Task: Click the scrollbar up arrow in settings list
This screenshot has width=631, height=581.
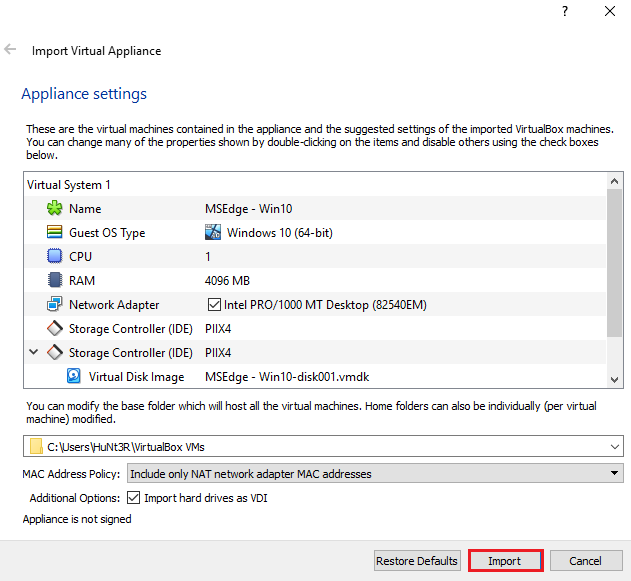Action: tap(614, 181)
